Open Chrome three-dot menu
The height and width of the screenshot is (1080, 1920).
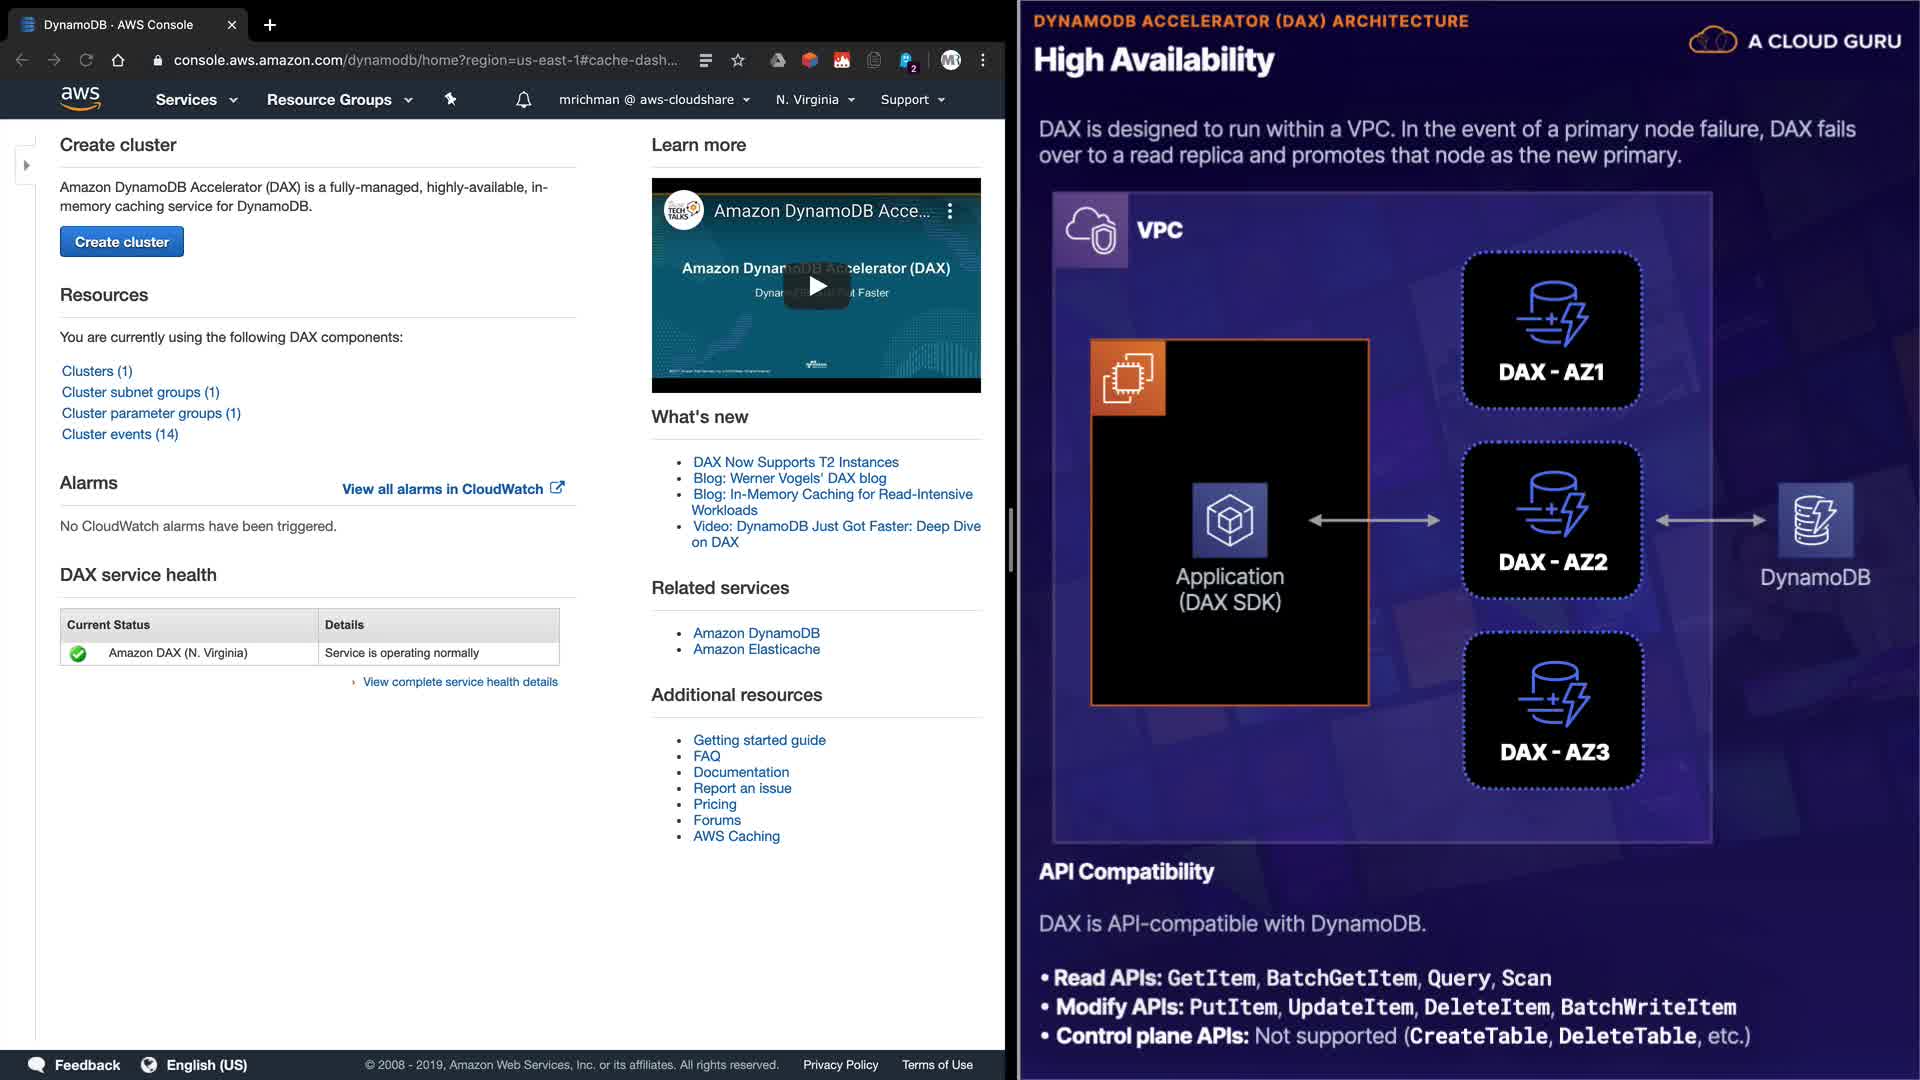[x=983, y=60]
